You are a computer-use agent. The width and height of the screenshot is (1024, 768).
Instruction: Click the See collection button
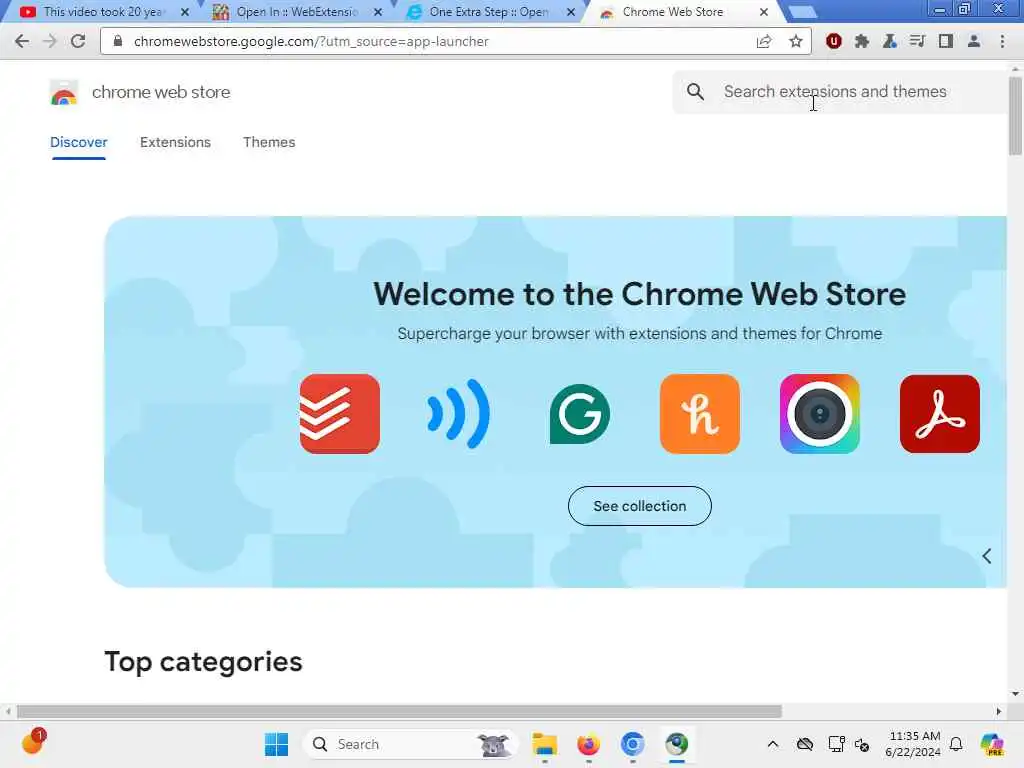639,505
